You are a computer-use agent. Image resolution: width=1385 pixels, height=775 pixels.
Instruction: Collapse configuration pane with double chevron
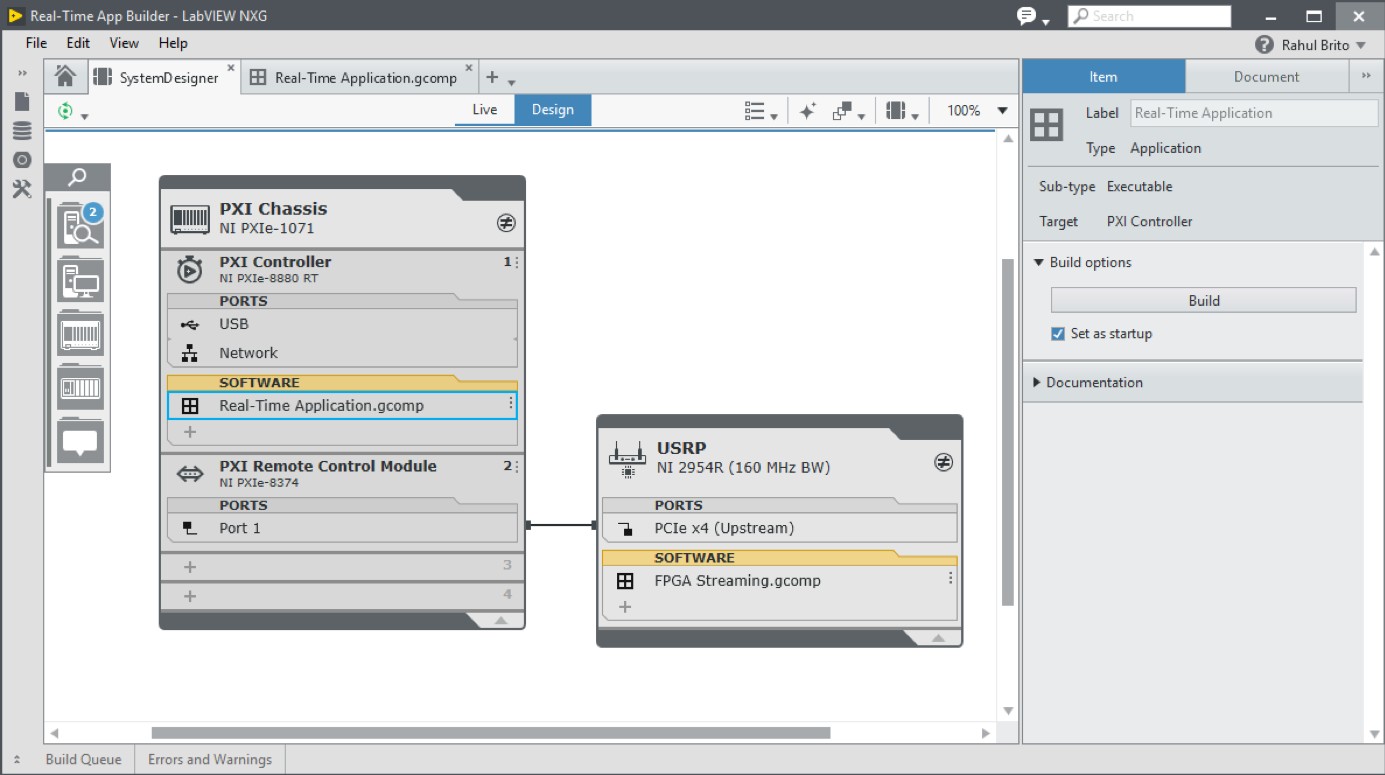pos(1366,76)
